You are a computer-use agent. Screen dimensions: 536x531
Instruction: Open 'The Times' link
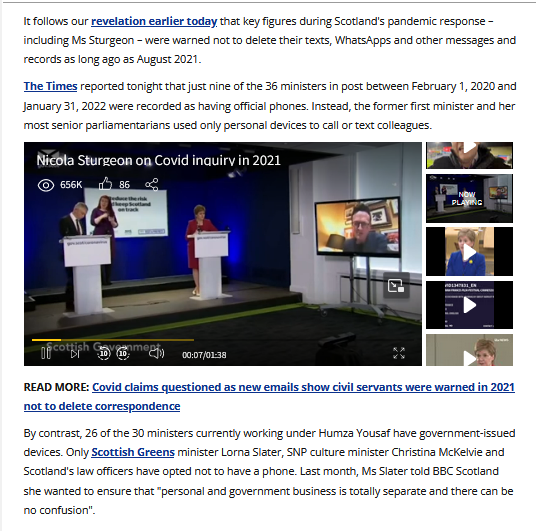click(x=50, y=86)
